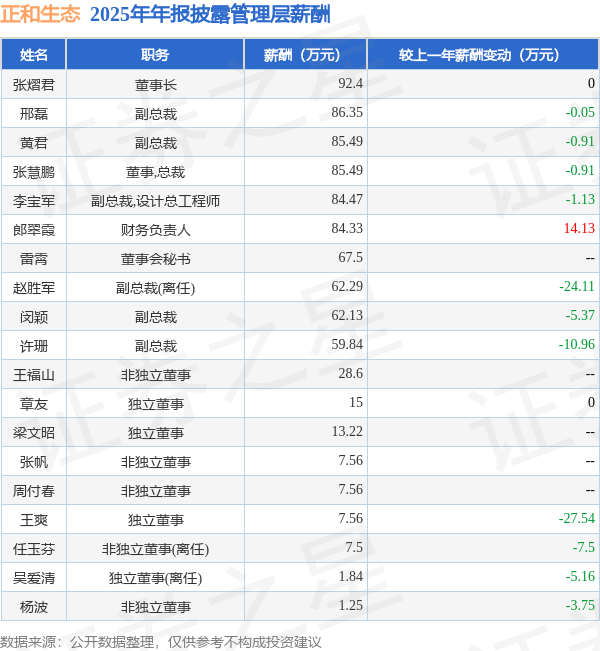
Task: Click the 数据来源 footer note
Action: pyautogui.click(x=161, y=642)
